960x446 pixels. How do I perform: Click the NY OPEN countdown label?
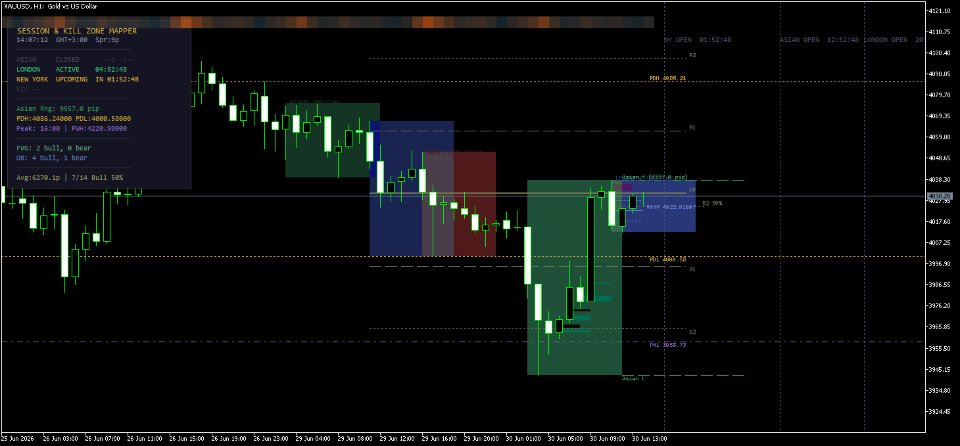697,40
